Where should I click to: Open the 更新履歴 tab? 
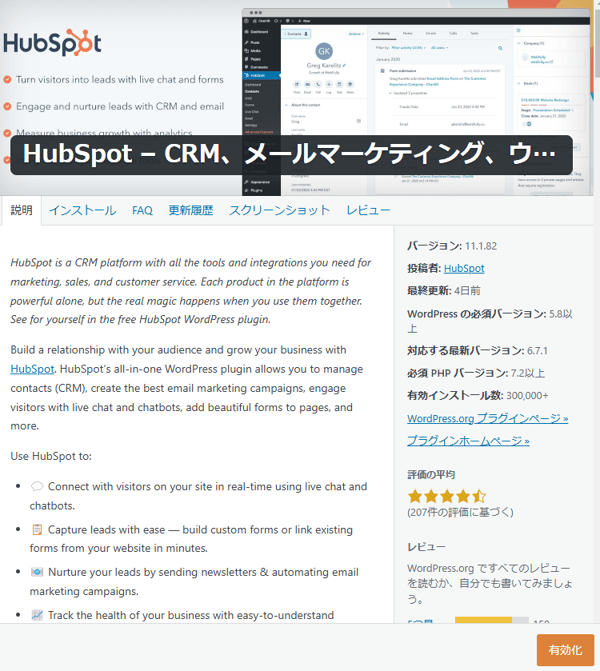click(x=191, y=211)
